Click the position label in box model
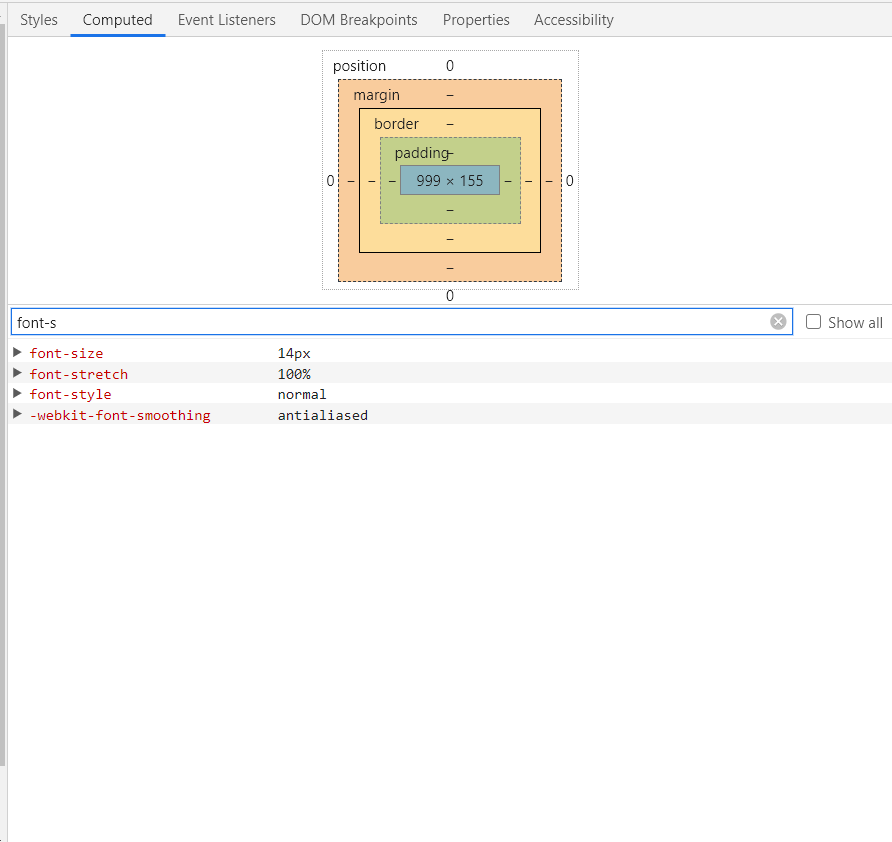The height and width of the screenshot is (842, 892). click(x=359, y=66)
